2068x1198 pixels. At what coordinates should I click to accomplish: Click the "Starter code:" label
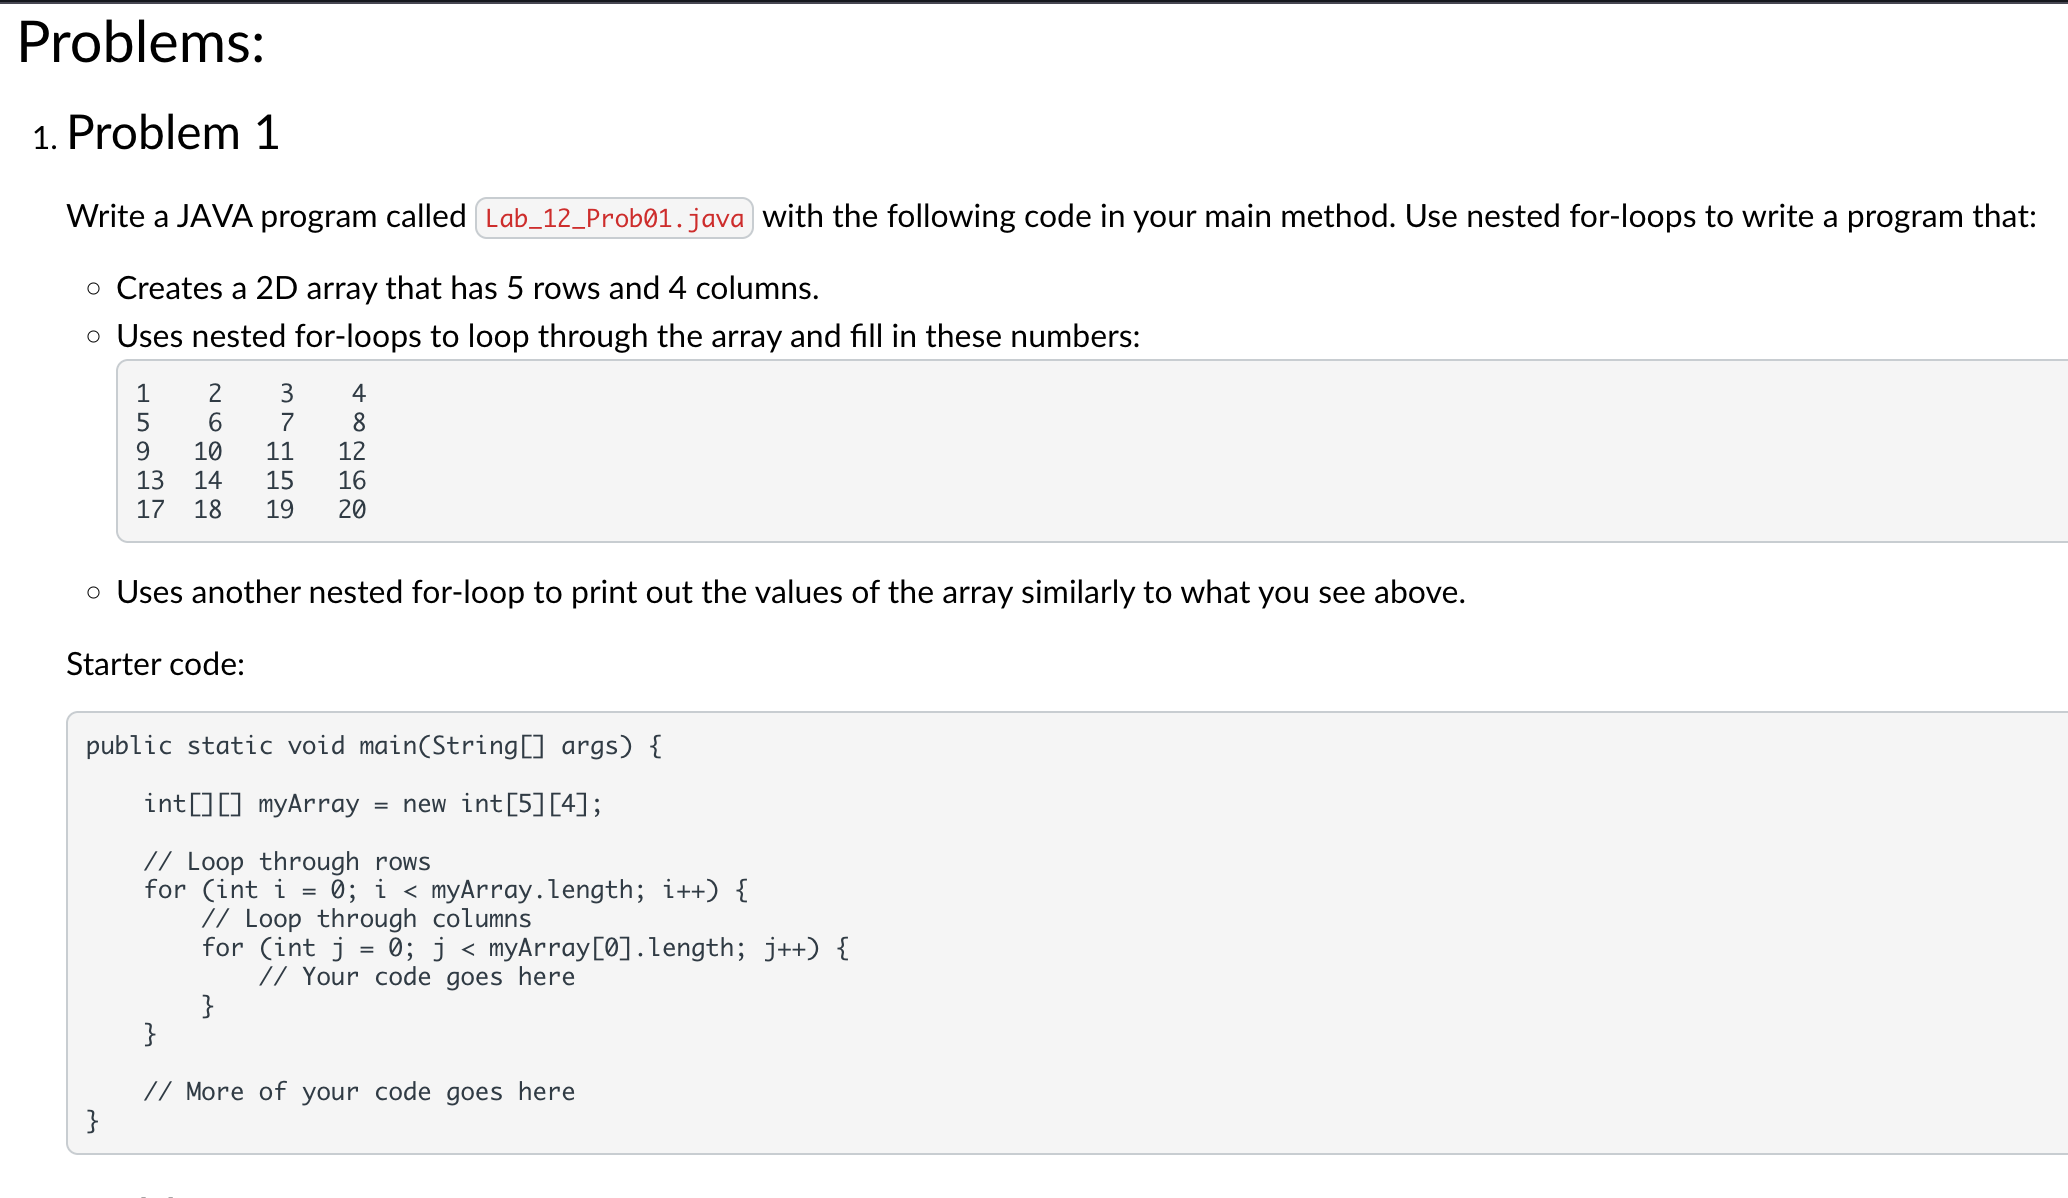point(154,664)
